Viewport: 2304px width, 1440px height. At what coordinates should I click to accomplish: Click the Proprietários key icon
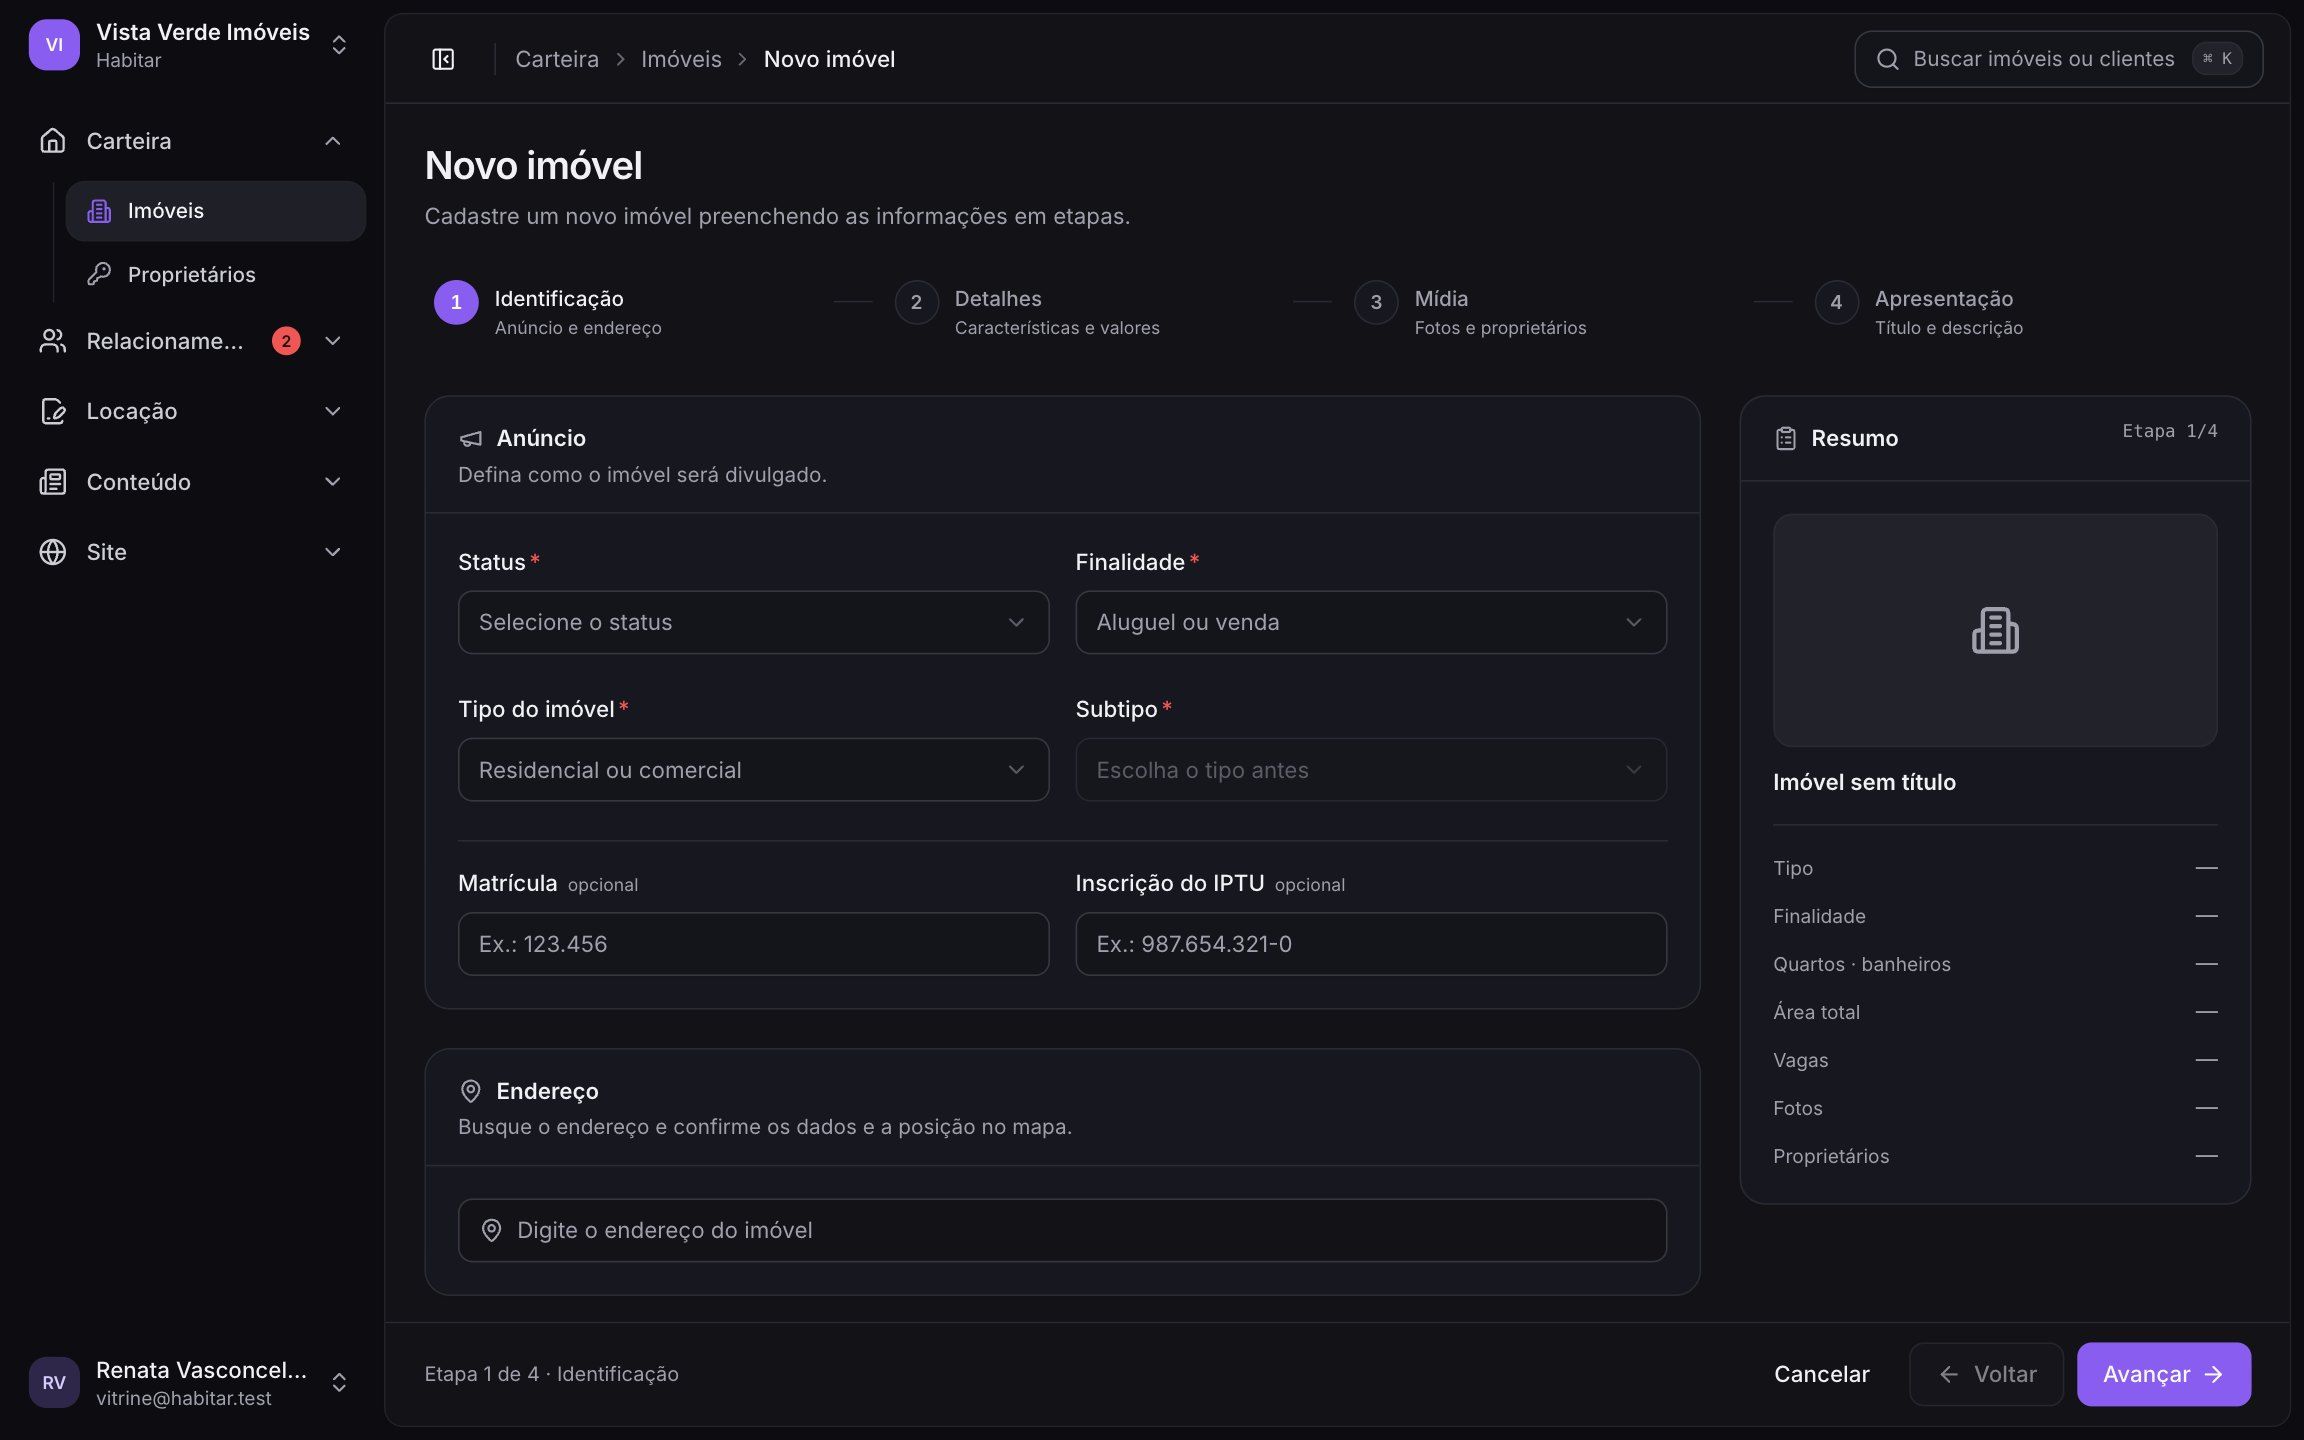click(99, 274)
